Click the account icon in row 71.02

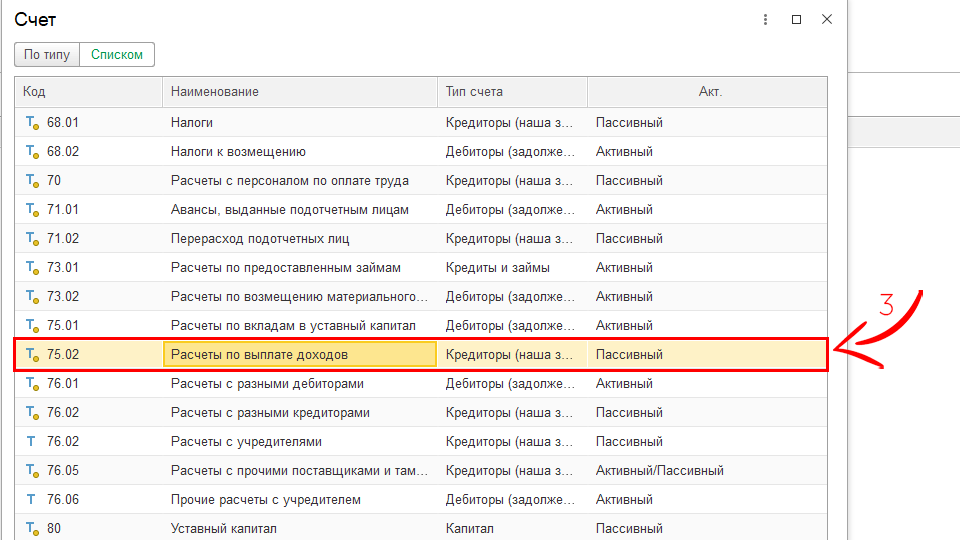tap(32, 239)
